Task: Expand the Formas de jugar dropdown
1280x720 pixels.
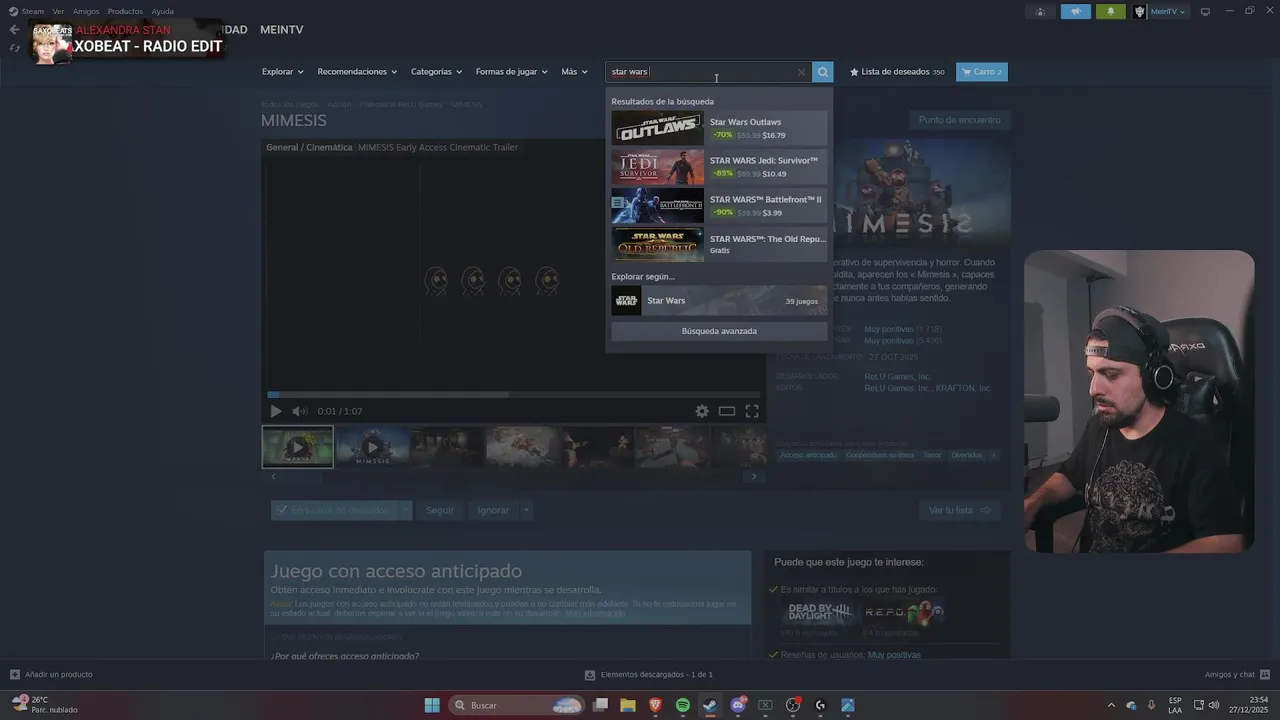Action: coord(511,72)
